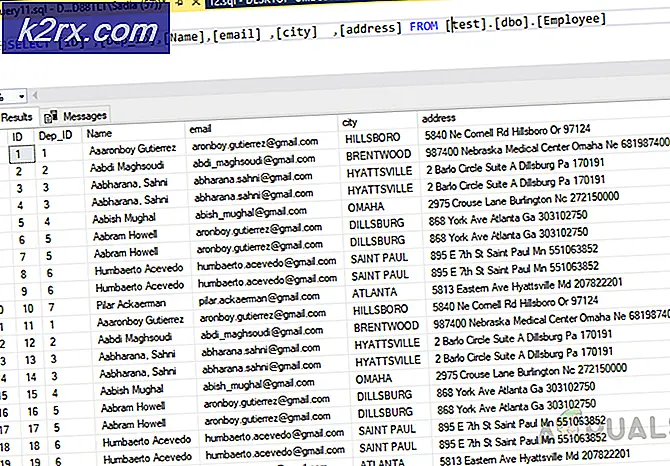Select abdi_maghsoudi@gmail.com in row ID 2
Screen dimensions: 670x466
coord(254,161)
